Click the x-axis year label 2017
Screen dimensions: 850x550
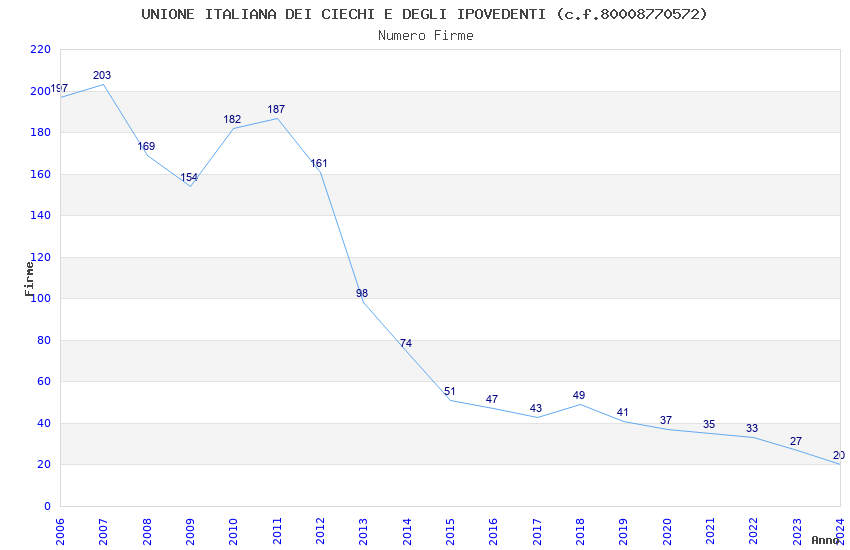click(x=537, y=532)
